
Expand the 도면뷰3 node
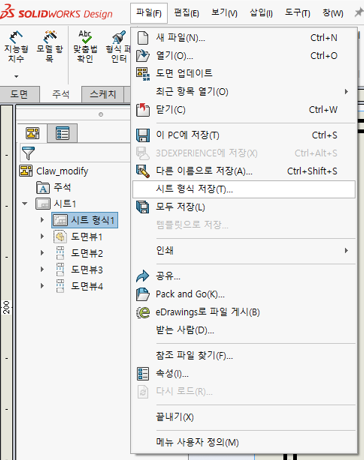[42, 269]
